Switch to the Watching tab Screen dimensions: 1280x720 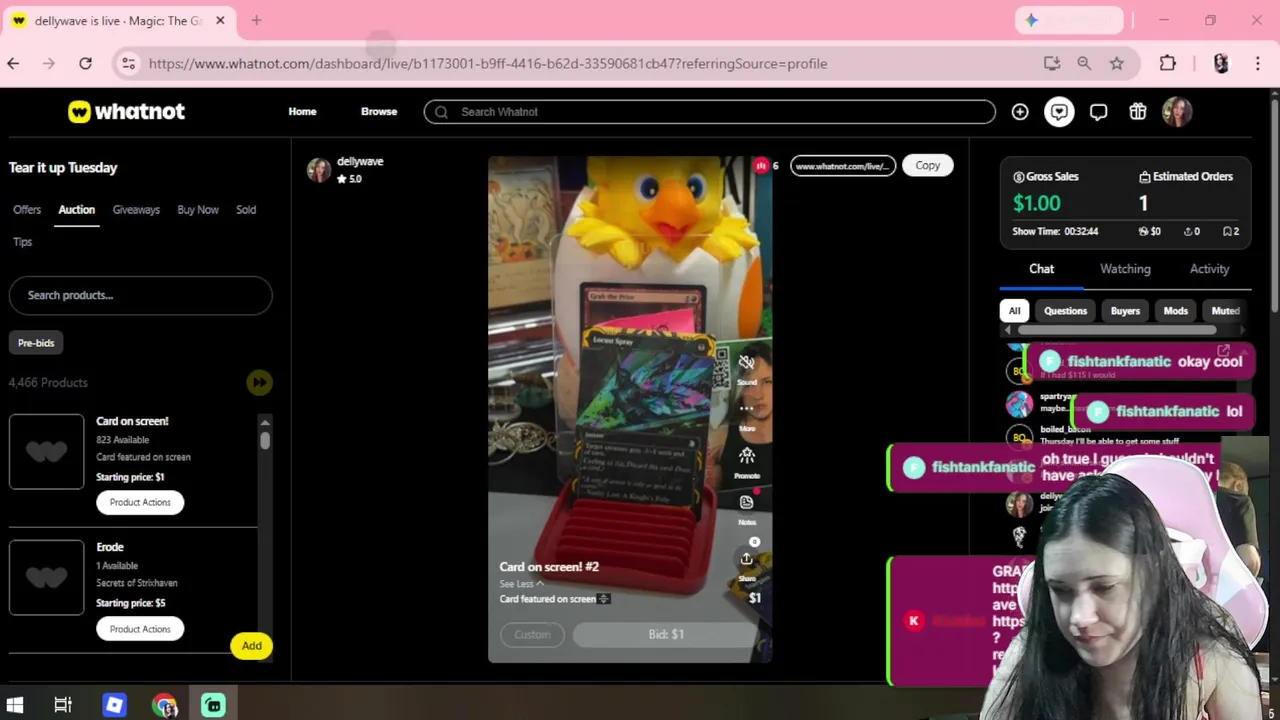coord(1125,269)
